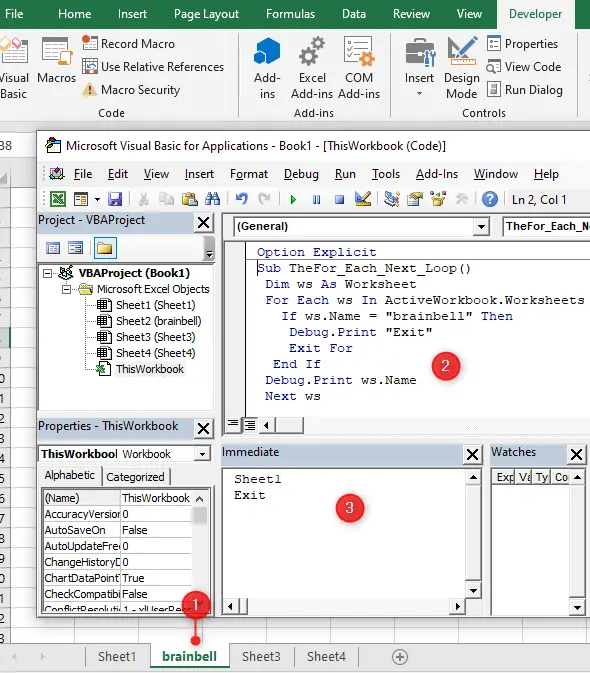Toggle Folders view in Project pane
590x673 pixels.
105,248
